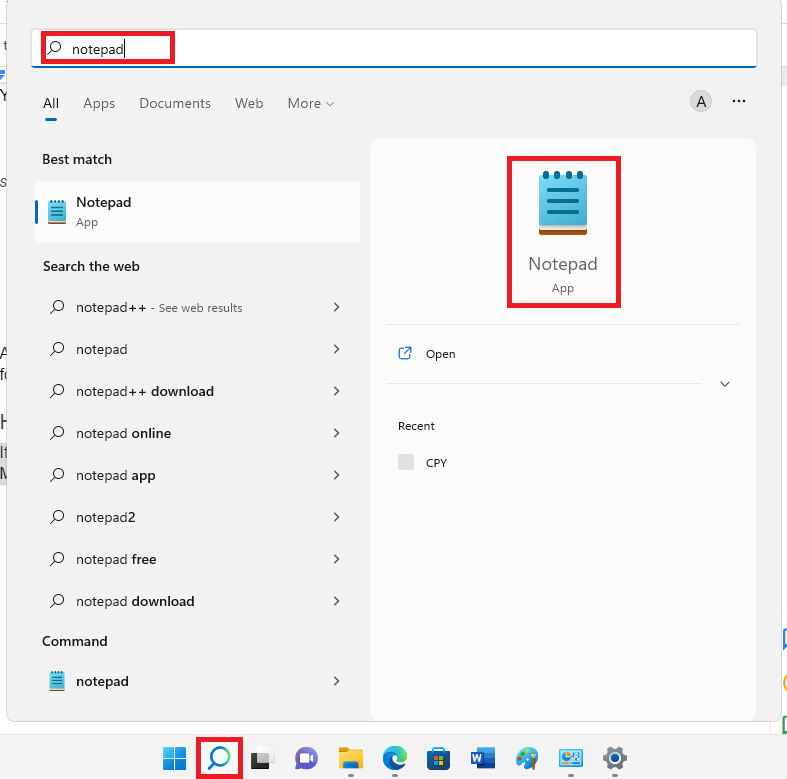Expand arrow for notepad online suggestion
The height and width of the screenshot is (779, 787).
click(x=336, y=433)
